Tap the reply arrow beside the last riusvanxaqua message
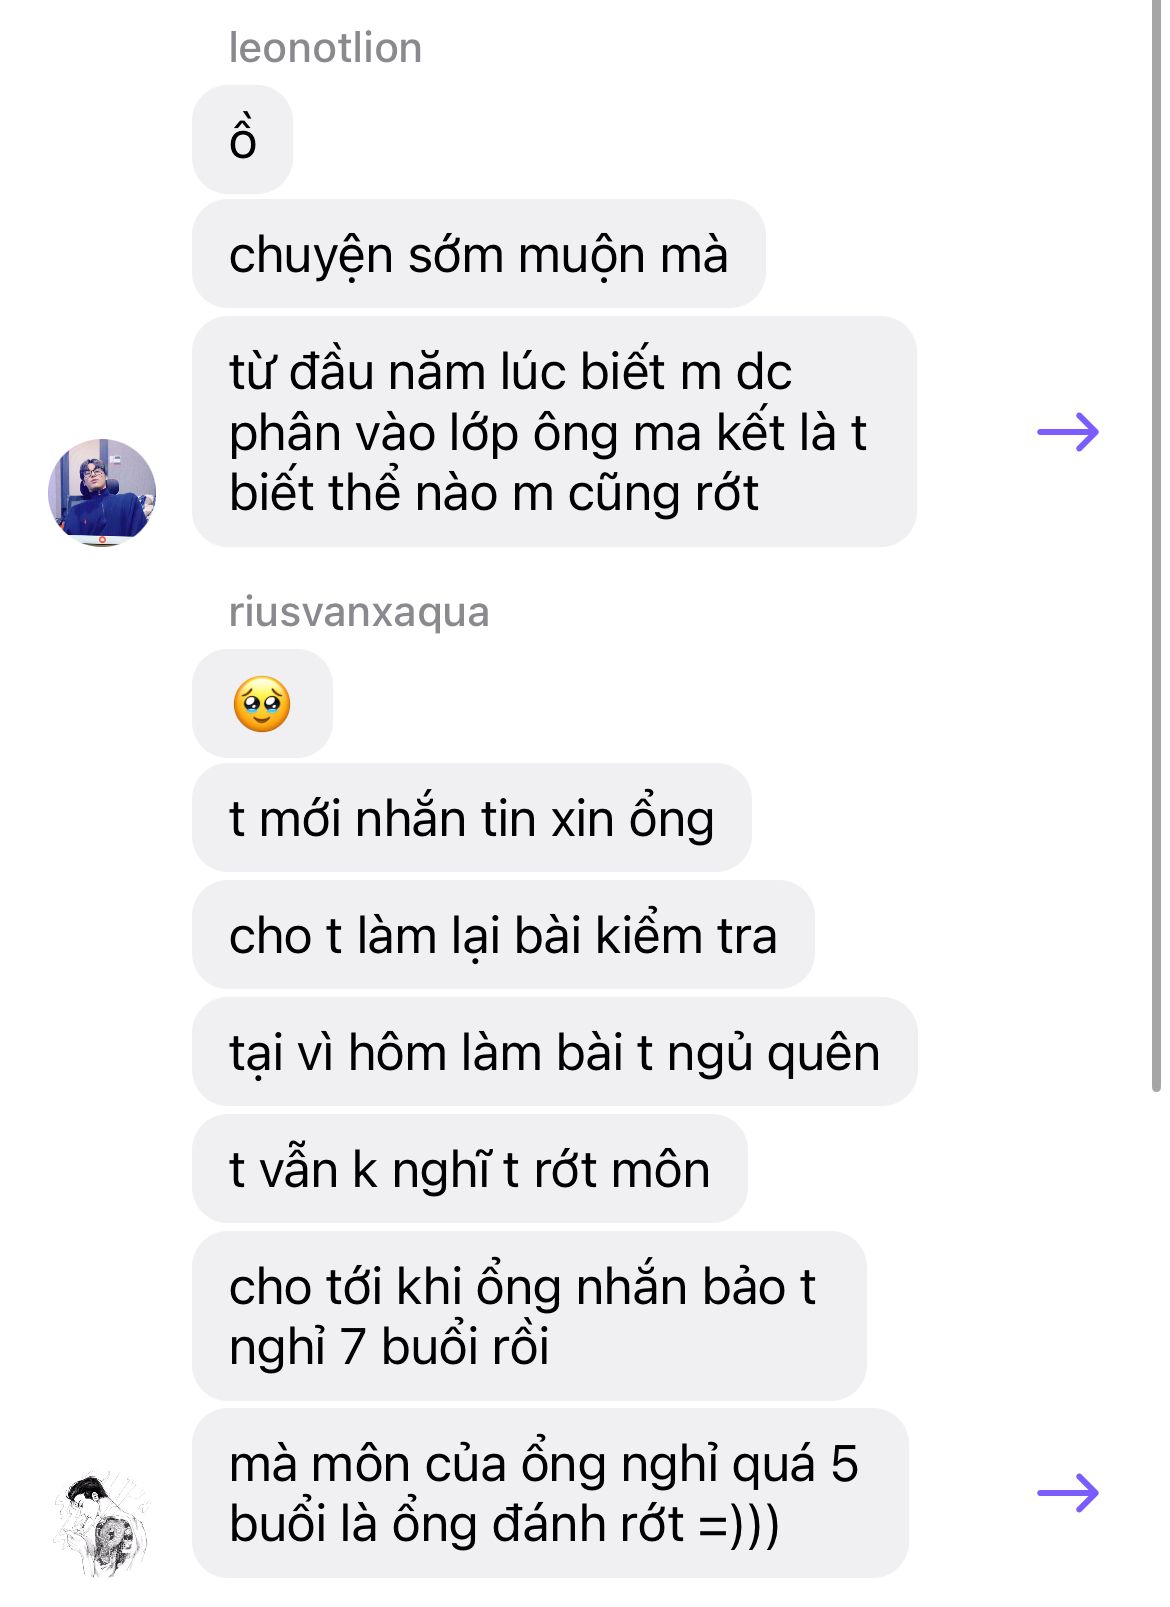Image resolution: width=1170 pixels, height=1607 pixels. tap(1068, 1493)
